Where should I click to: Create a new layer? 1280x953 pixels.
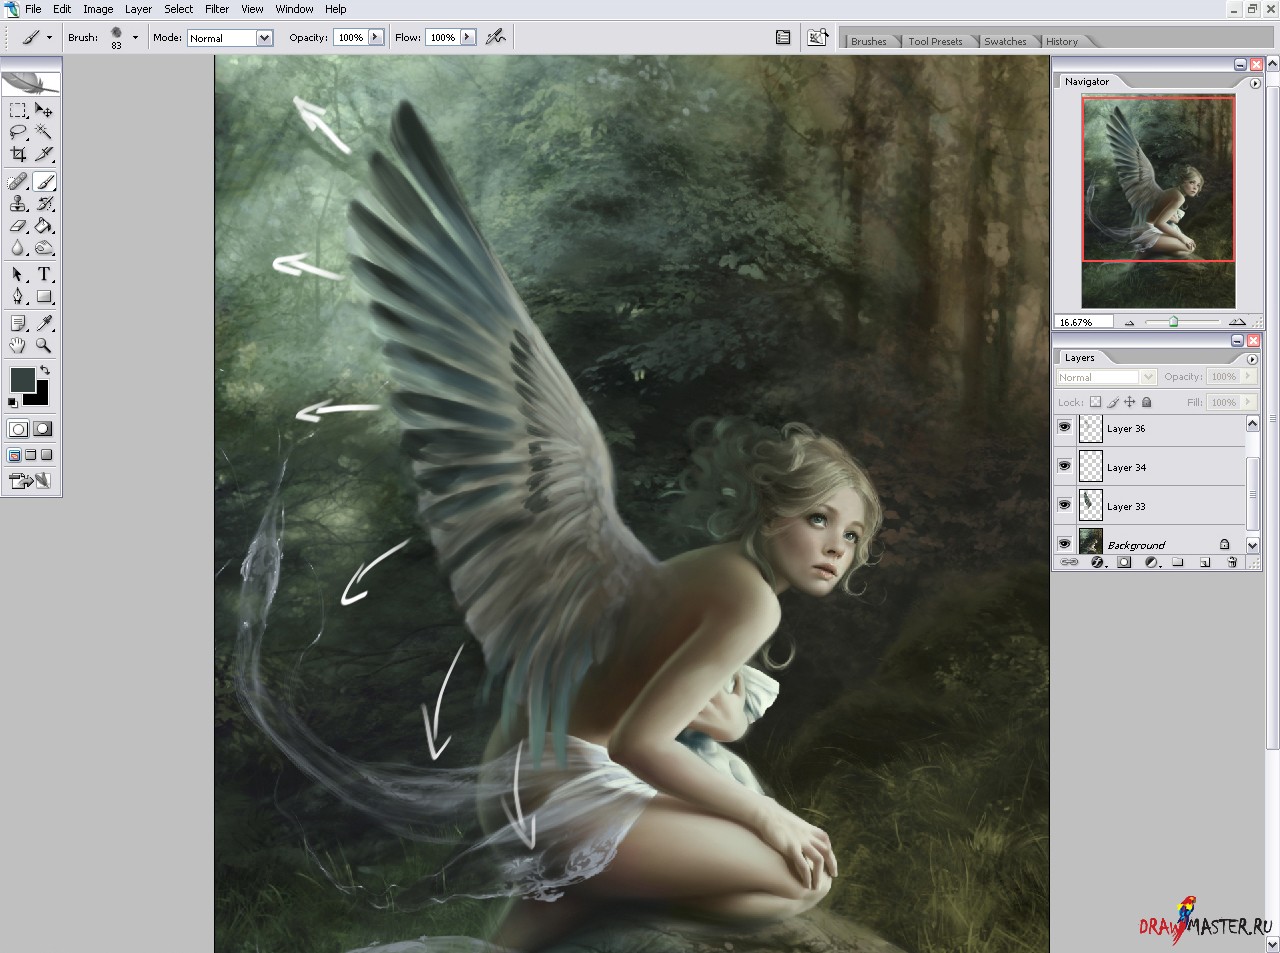coord(1205,562)
